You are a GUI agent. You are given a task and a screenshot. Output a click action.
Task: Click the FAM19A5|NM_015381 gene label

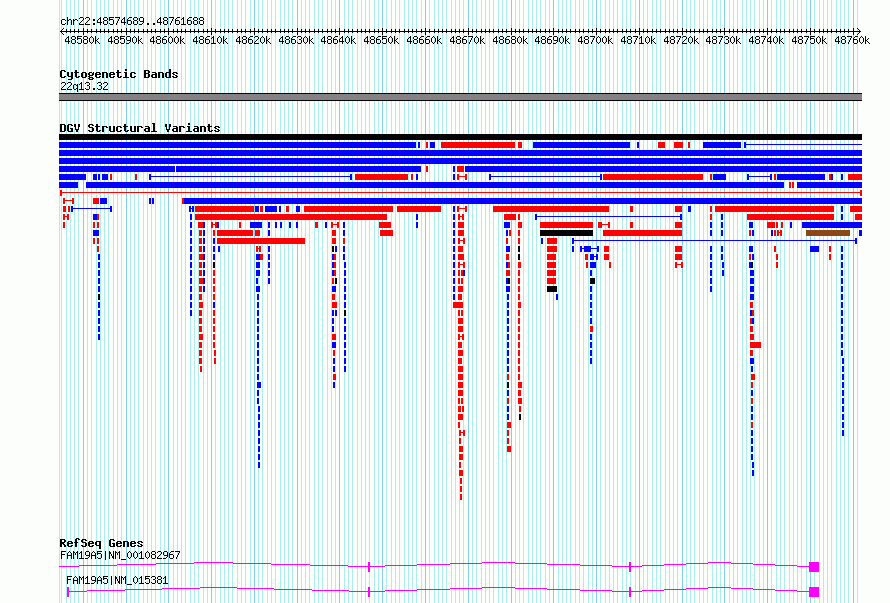117,580
